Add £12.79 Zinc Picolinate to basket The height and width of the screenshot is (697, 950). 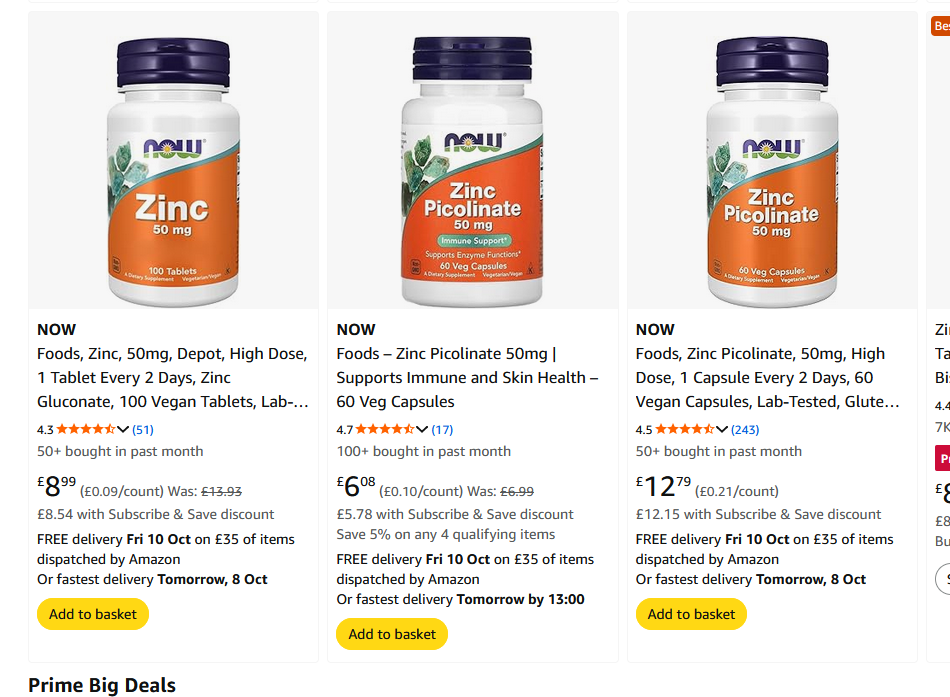pos(691,614)
